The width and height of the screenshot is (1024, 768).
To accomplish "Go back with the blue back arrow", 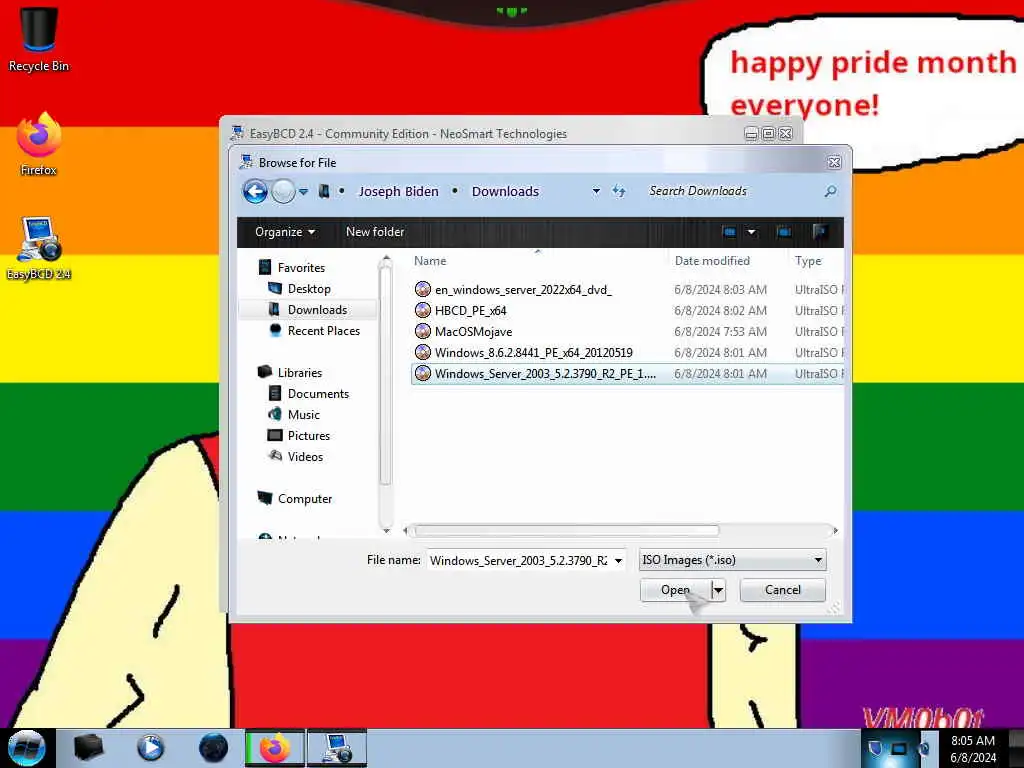I will tap(255, 191).
